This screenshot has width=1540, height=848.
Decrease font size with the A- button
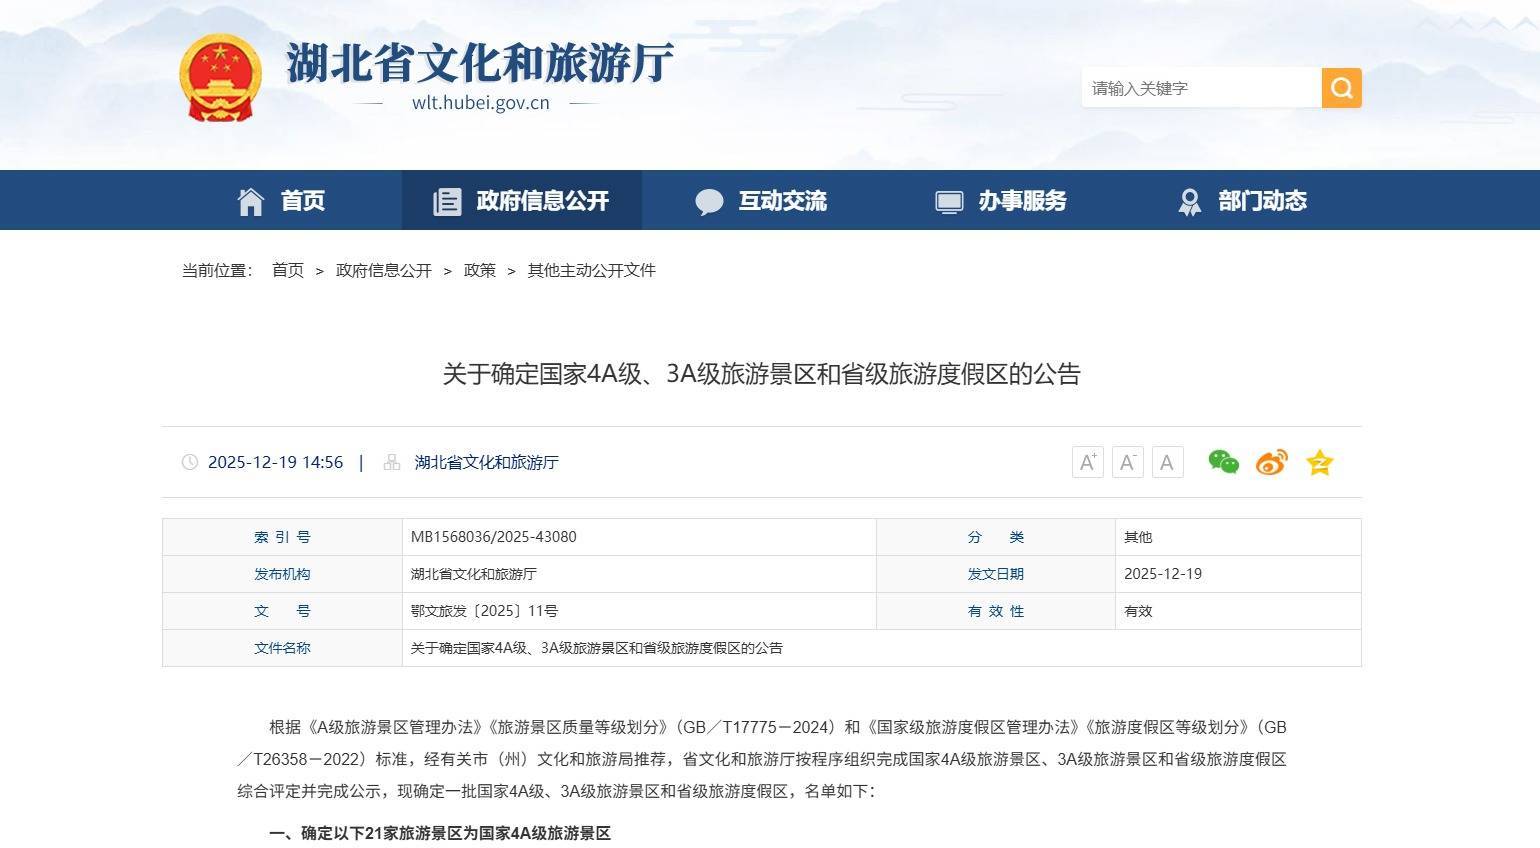[1127, 462]
